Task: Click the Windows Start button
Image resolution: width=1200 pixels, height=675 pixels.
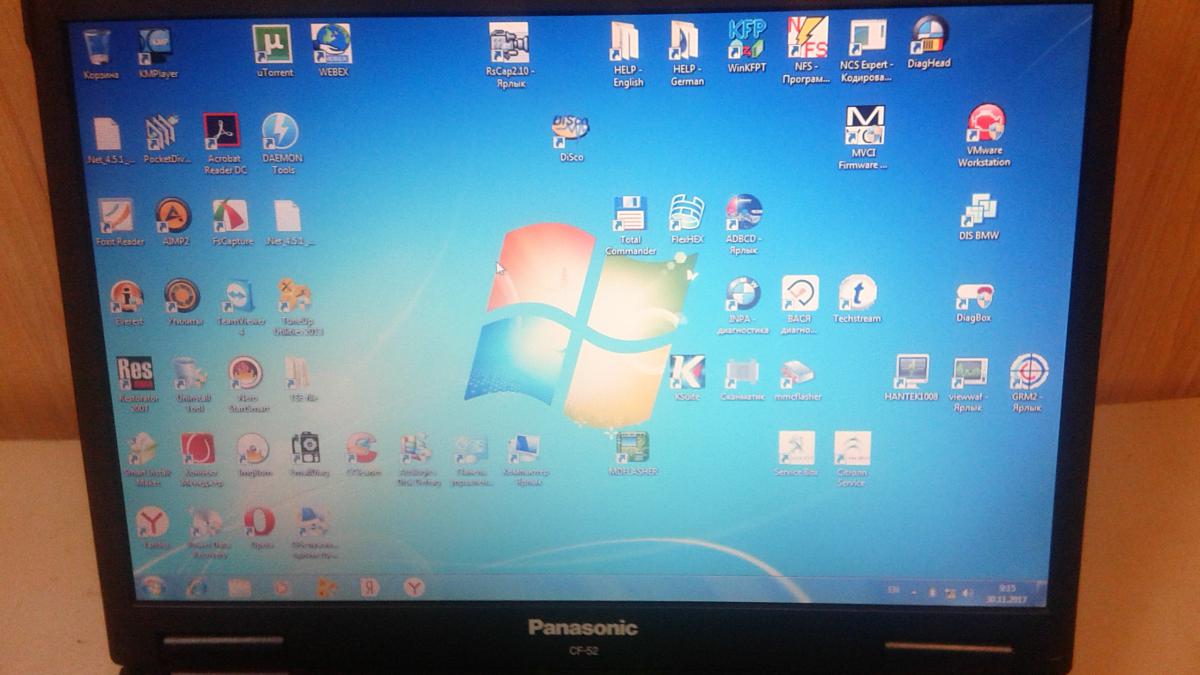Action: (153, 587)
